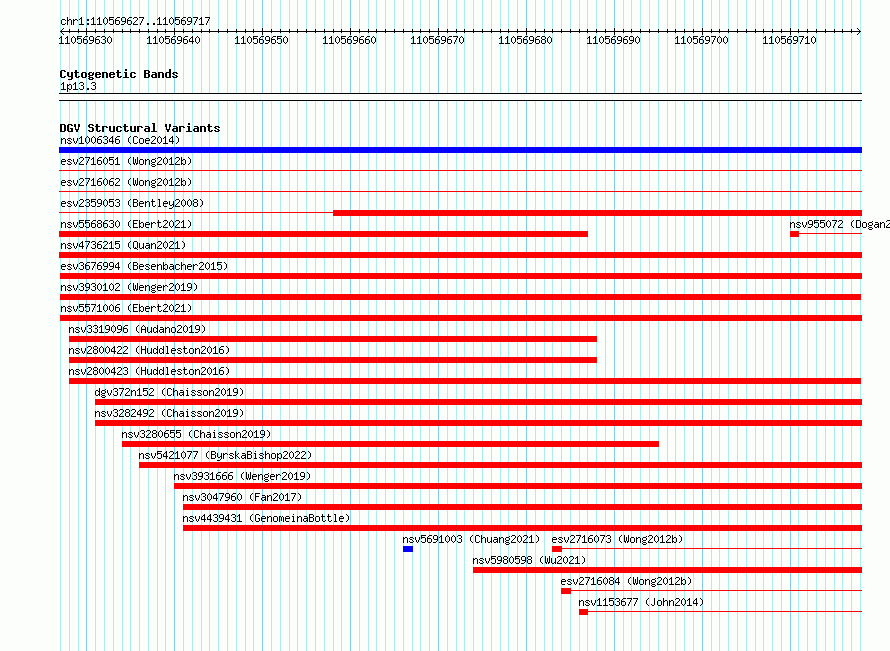Click the red bar of nsv5568630

pos(324,234)
